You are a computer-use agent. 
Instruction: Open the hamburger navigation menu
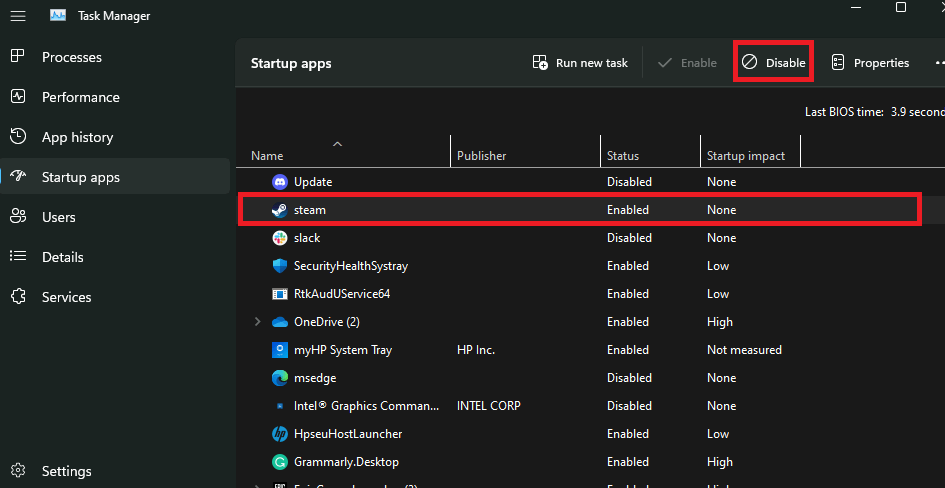tap(18, 16)
